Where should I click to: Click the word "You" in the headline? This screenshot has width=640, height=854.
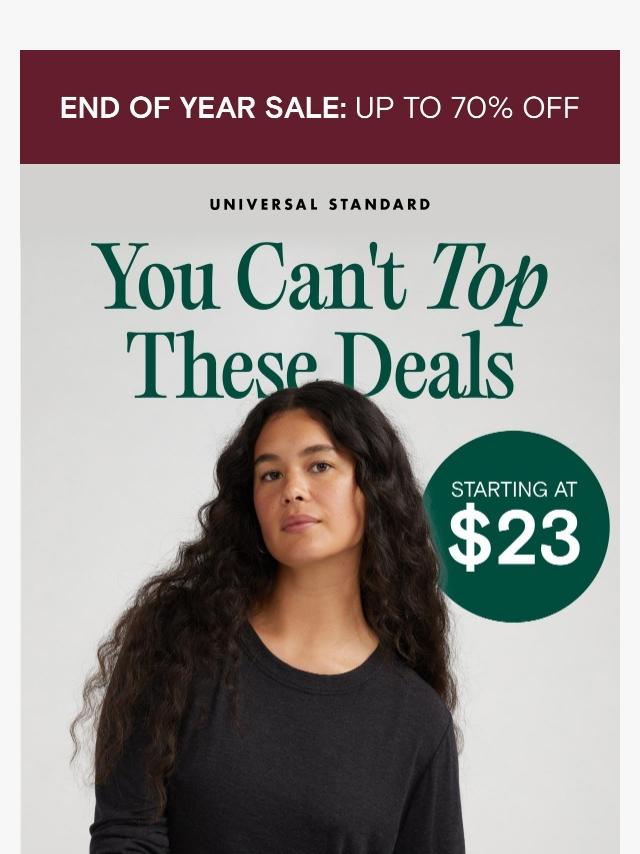click(x=156, y=278)
